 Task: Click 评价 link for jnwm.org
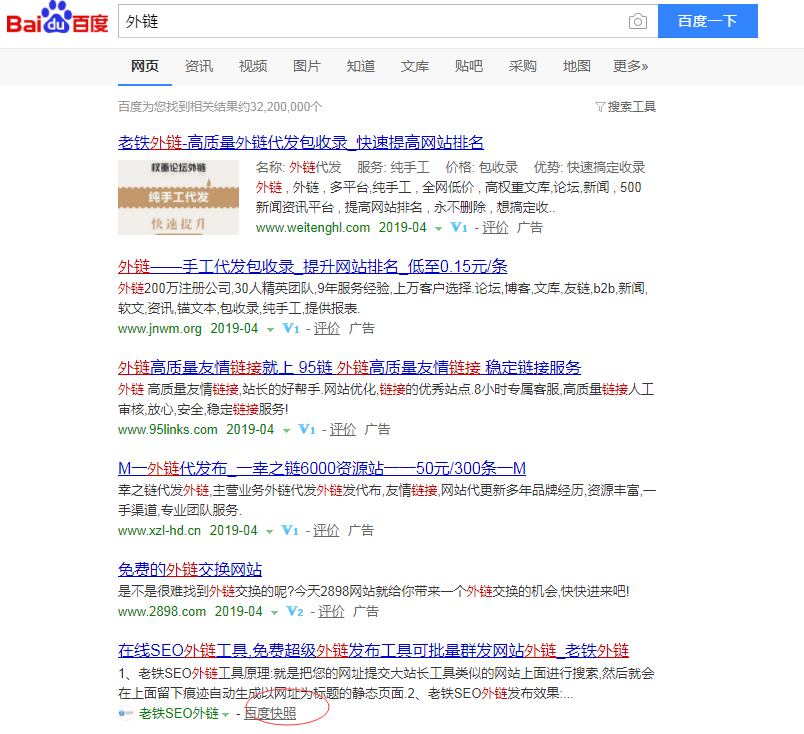point(327,328)
